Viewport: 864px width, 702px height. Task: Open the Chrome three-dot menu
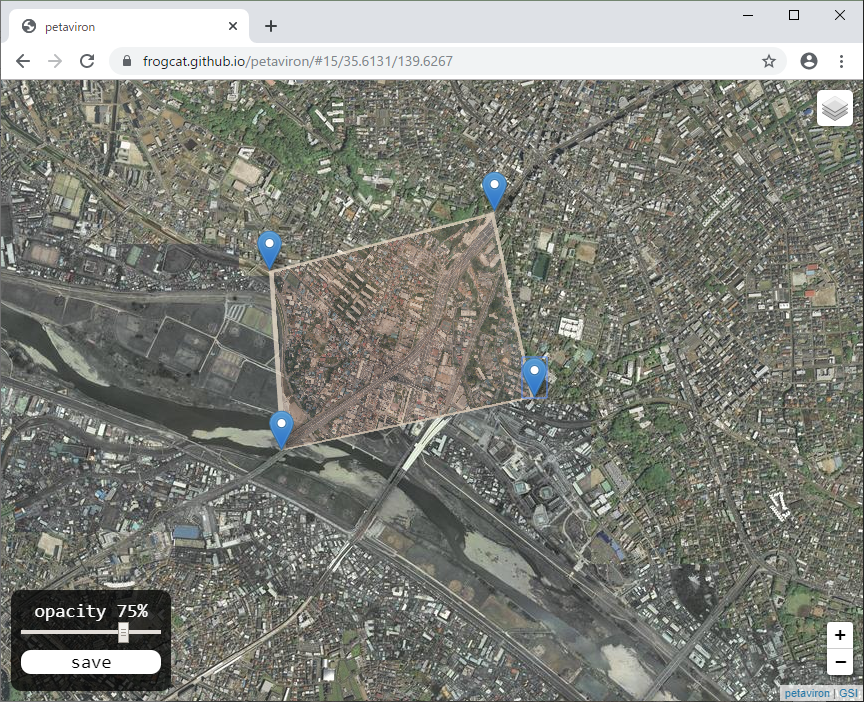[x=841, y=61]
